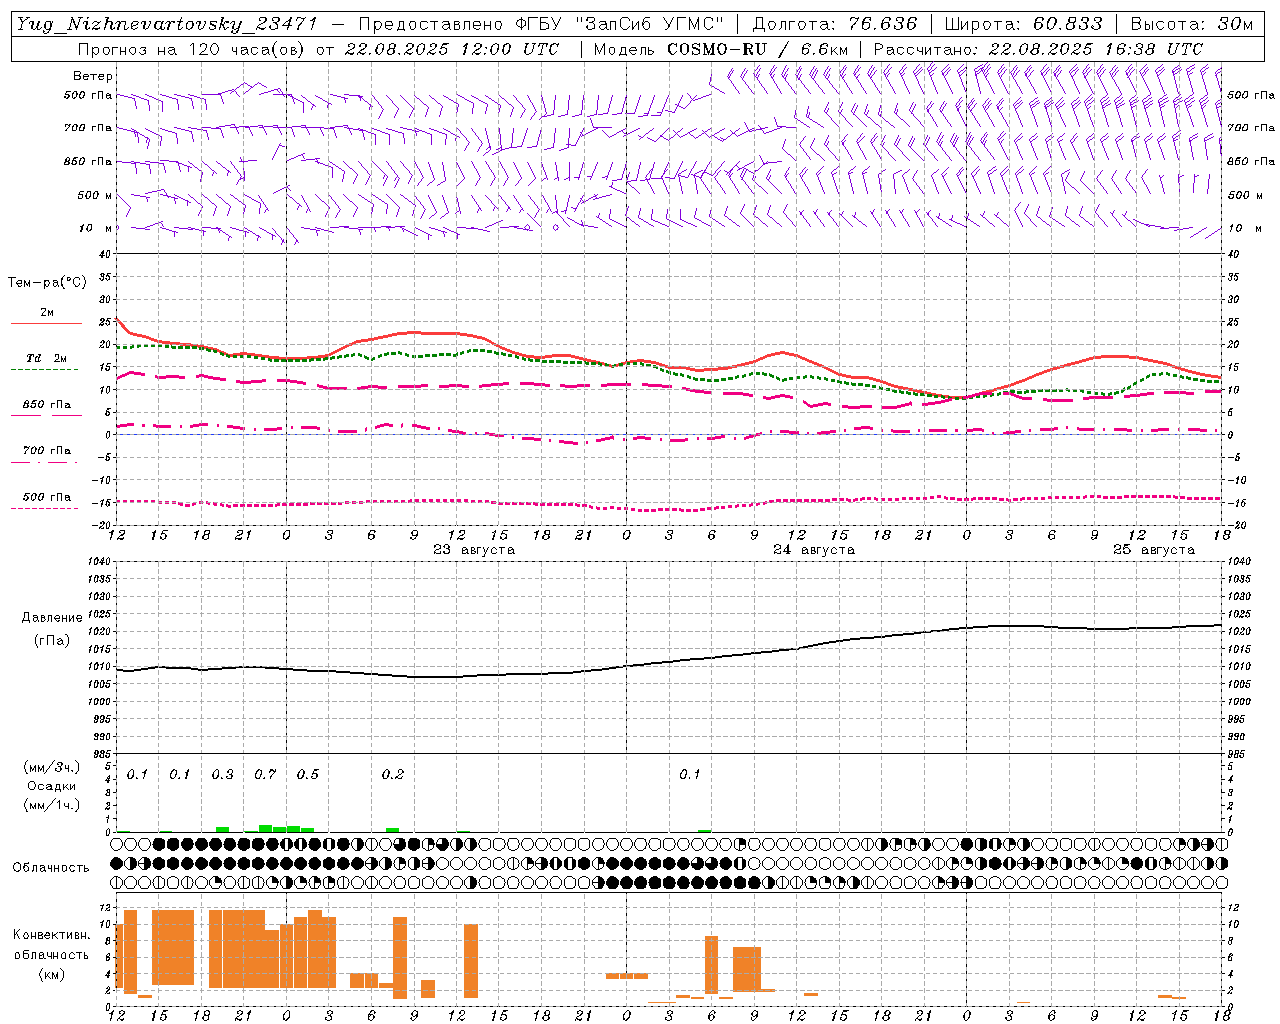Click the Рассчитано: 22.08.2025 16:38 UTC timestamp

coord(1038,49)
